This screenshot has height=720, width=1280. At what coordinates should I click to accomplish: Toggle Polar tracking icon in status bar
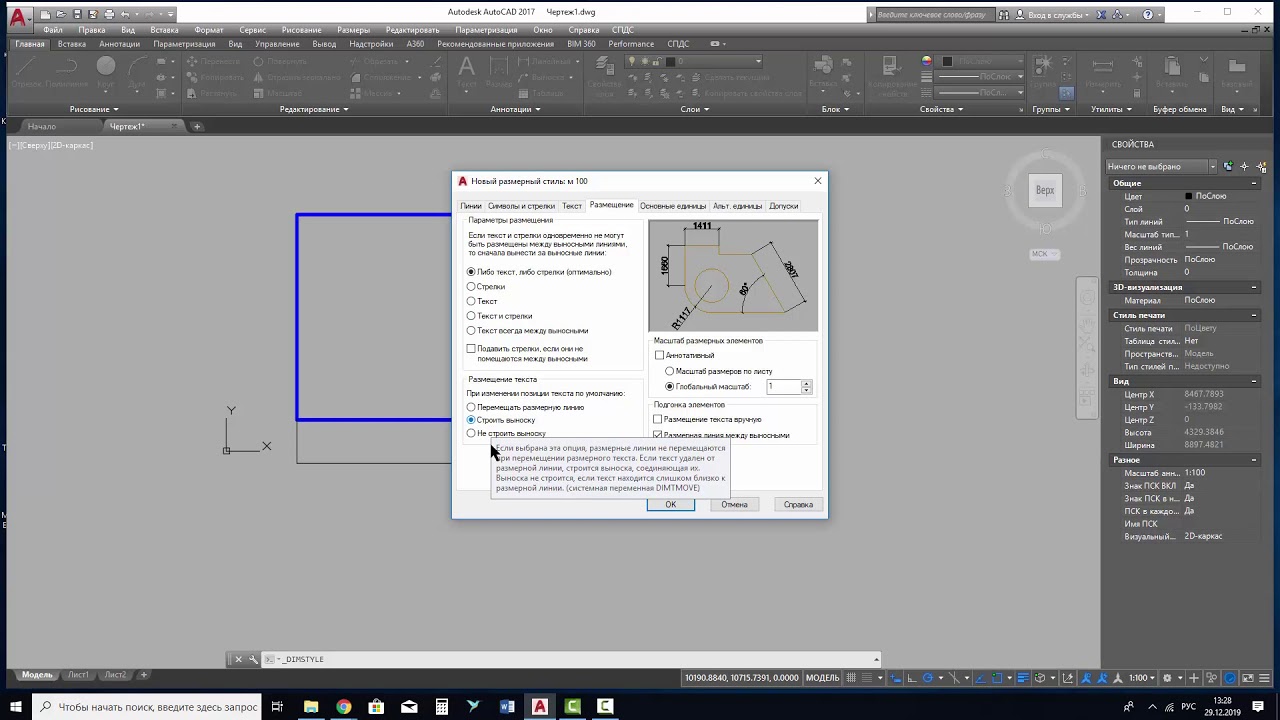point(927,678)
